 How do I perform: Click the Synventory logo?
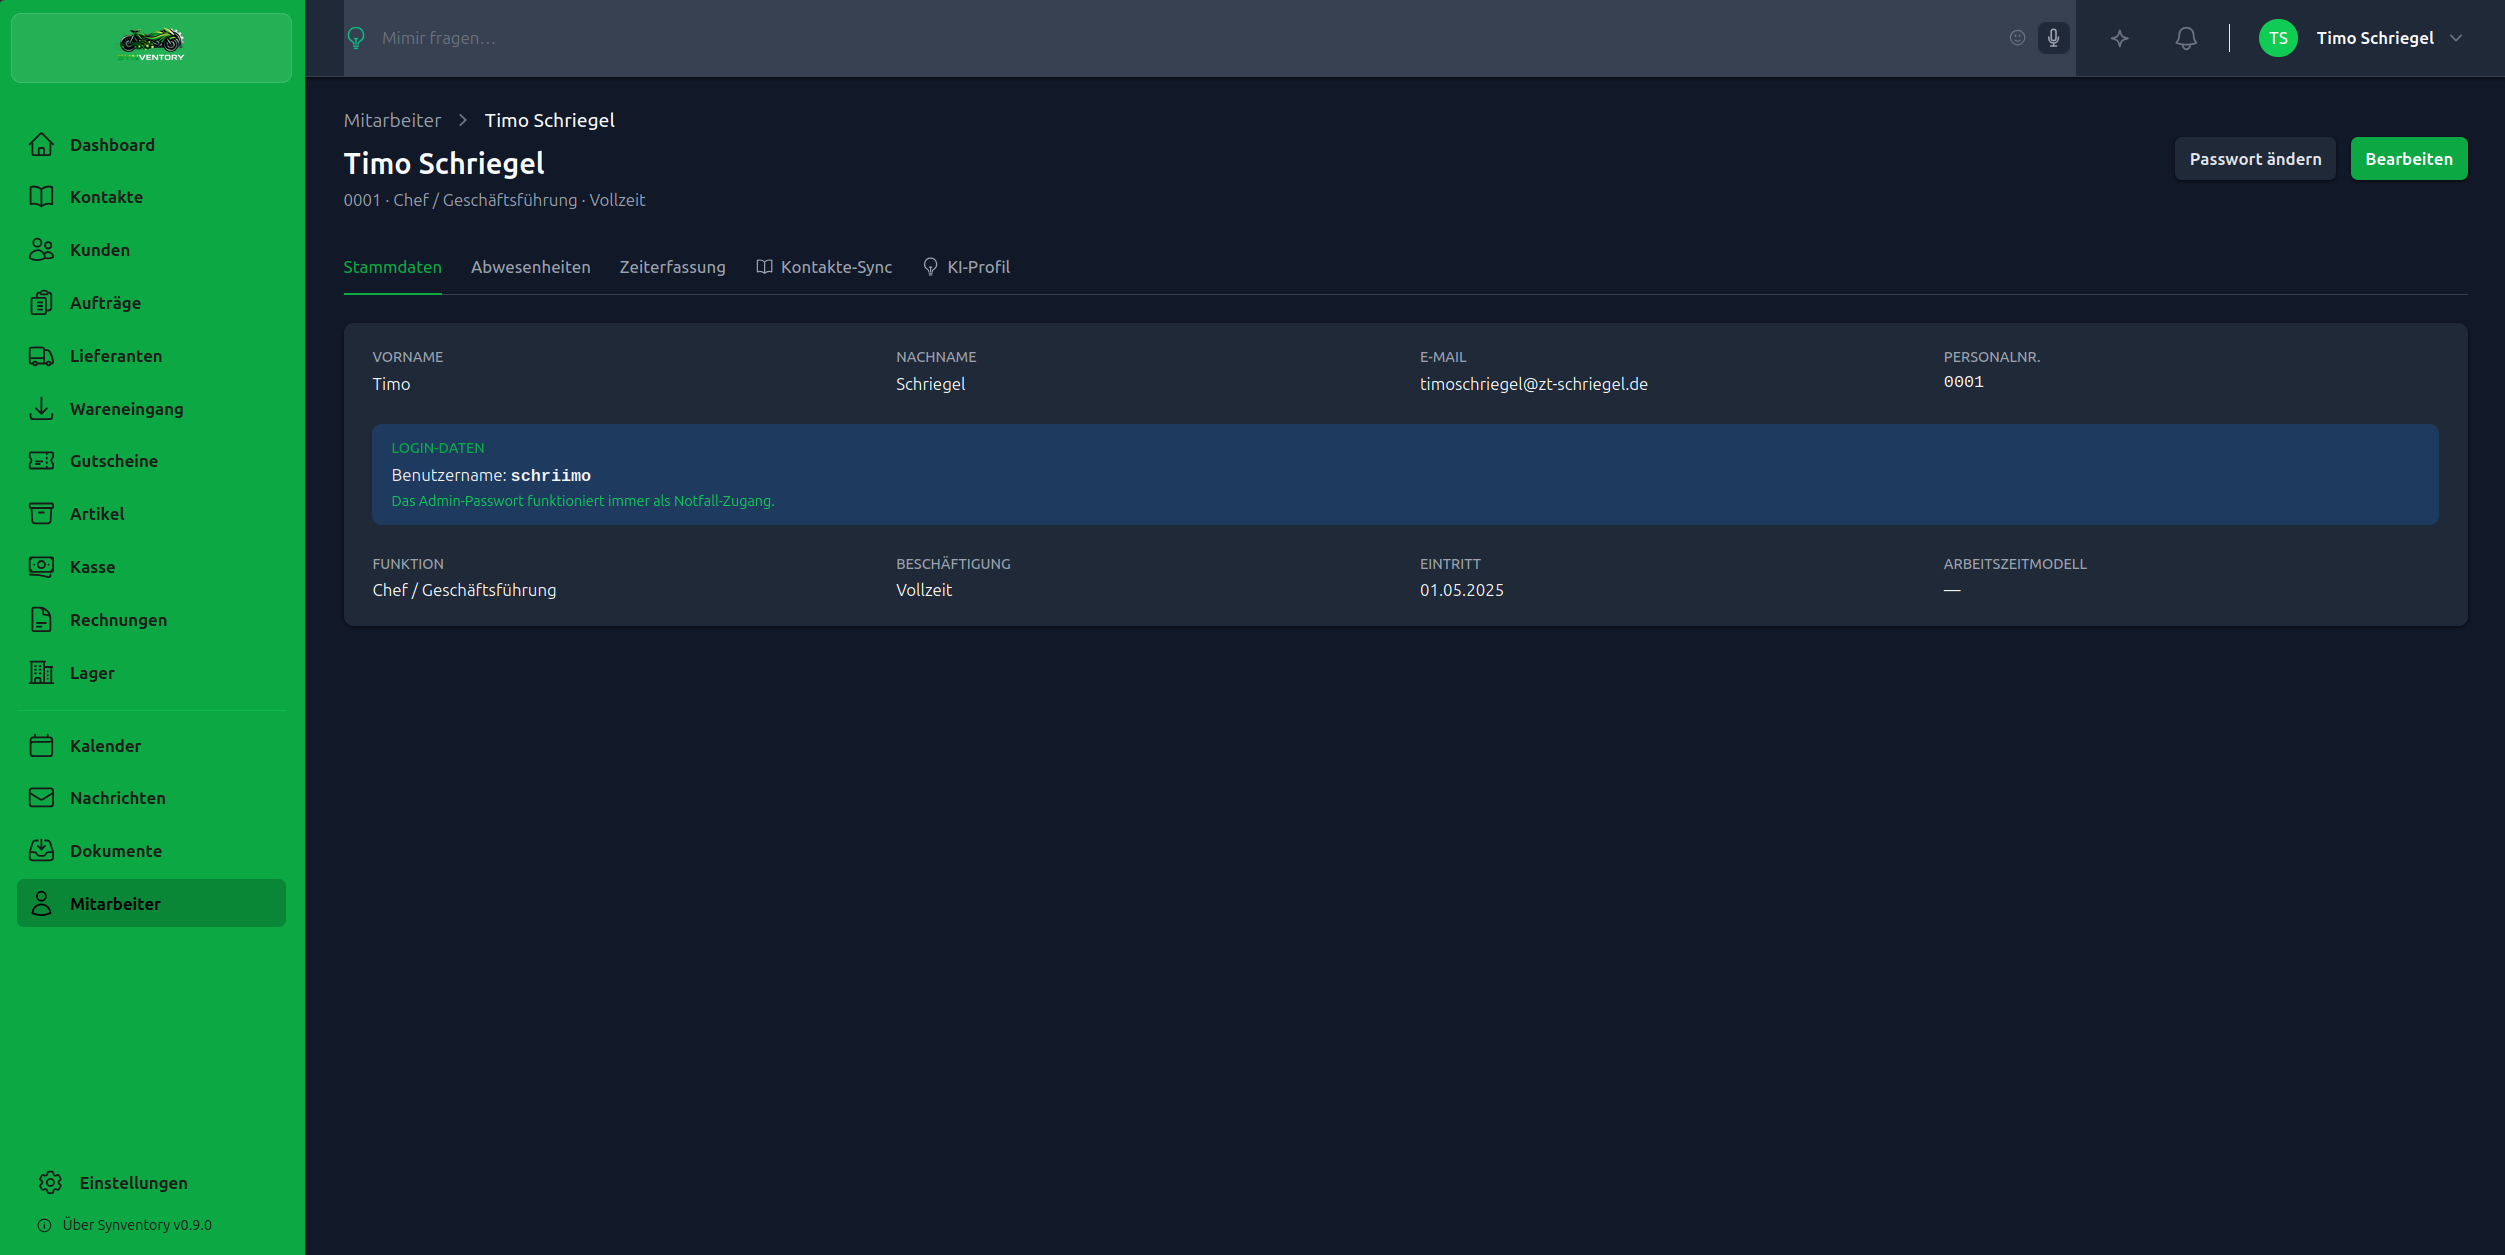[151, 46]
